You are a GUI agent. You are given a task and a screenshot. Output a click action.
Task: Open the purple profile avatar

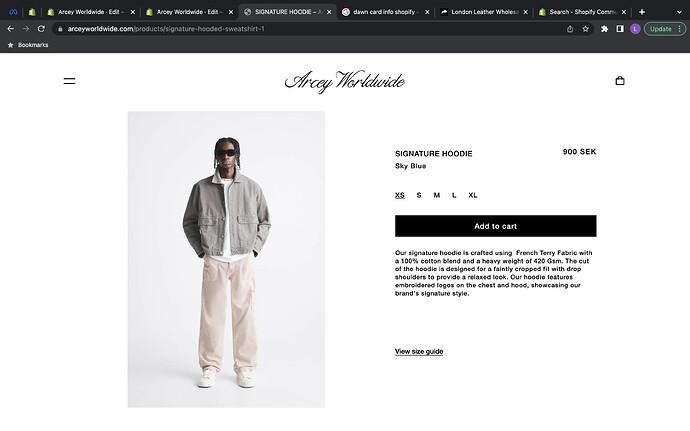(635, 29)
